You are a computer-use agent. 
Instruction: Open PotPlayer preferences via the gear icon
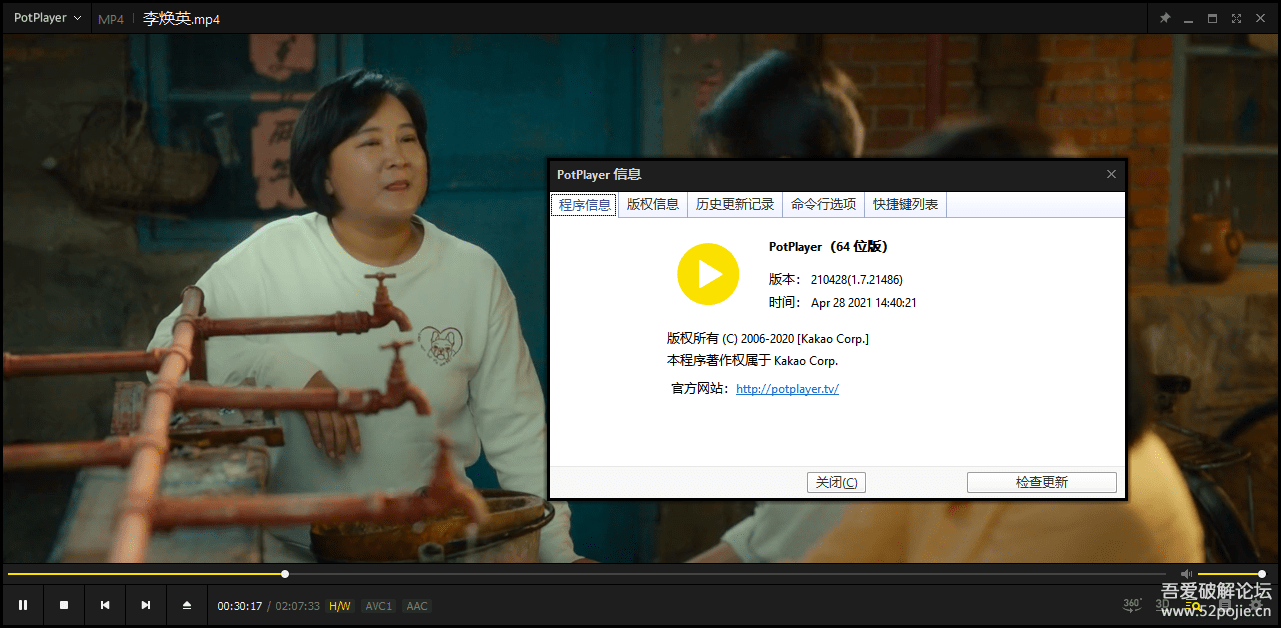pos(1255,605)
